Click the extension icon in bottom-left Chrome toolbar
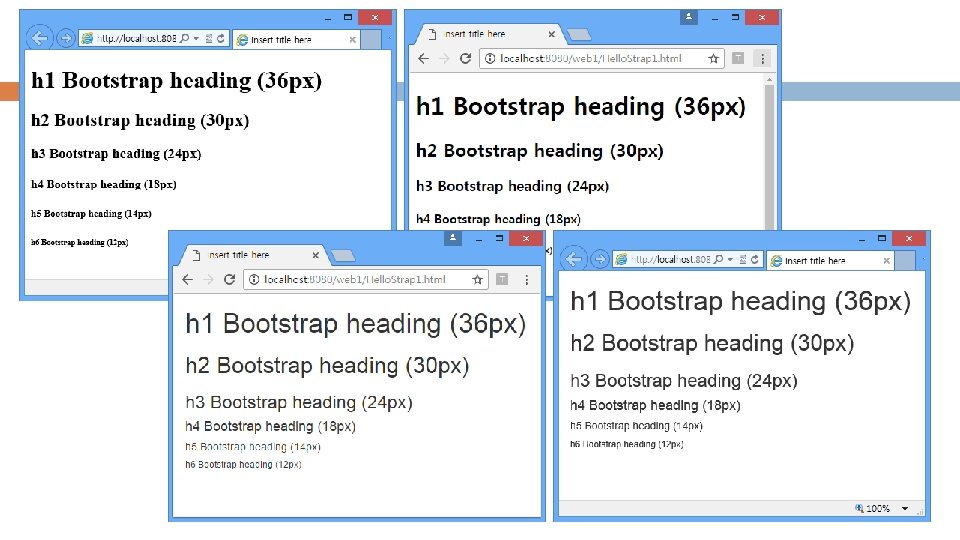 pos(502,279)
